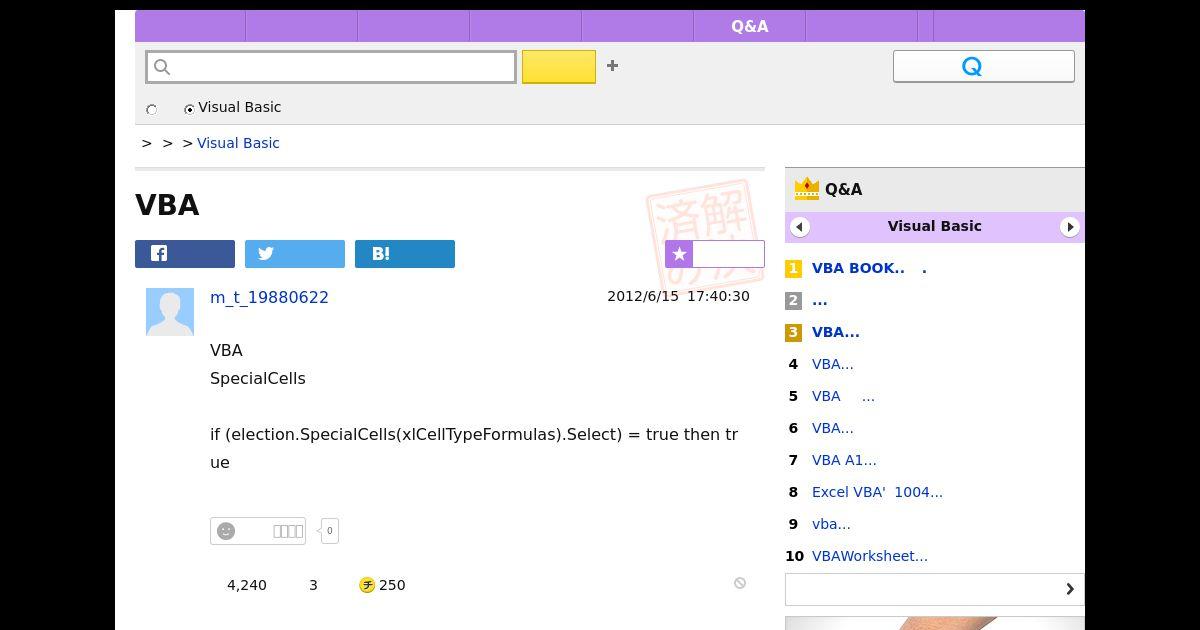Open ranking item 9 vba...
This screenshot has width=1200, height=630.
tap(831, 524)
